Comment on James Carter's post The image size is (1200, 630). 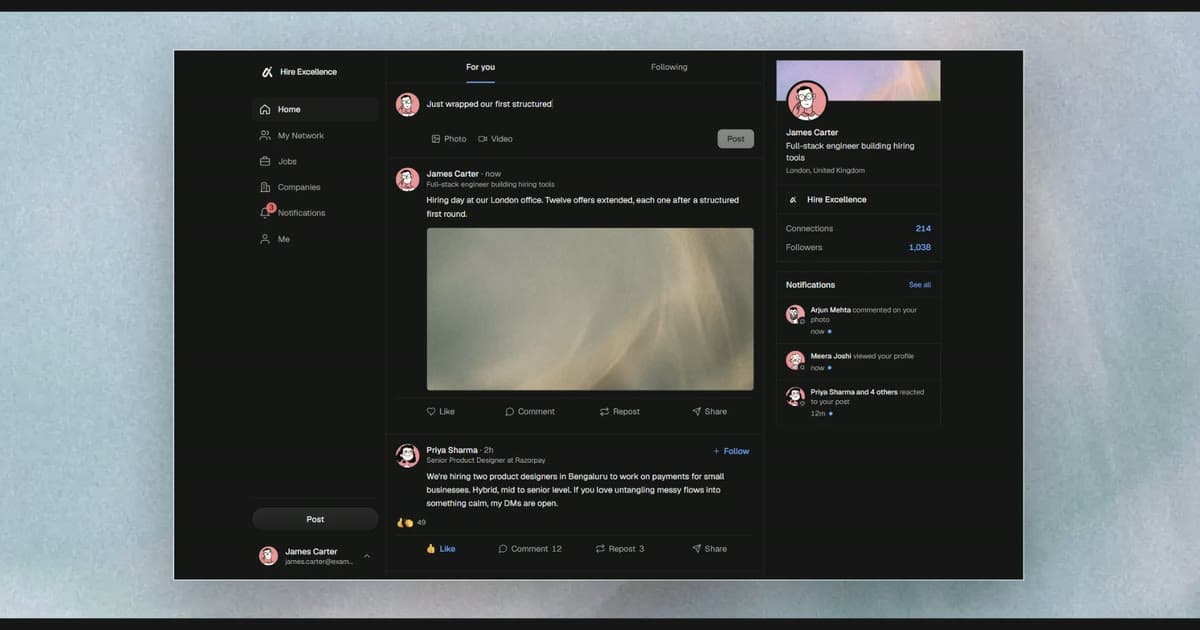coord(530,411)
